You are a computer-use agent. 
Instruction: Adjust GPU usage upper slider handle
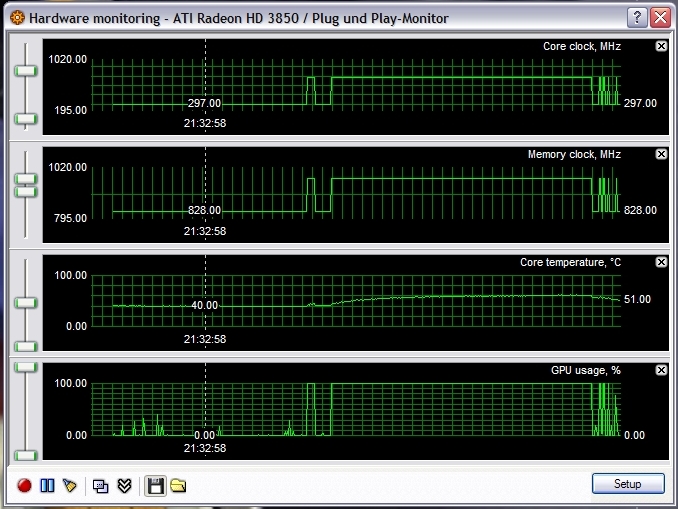tap(26, 367)
